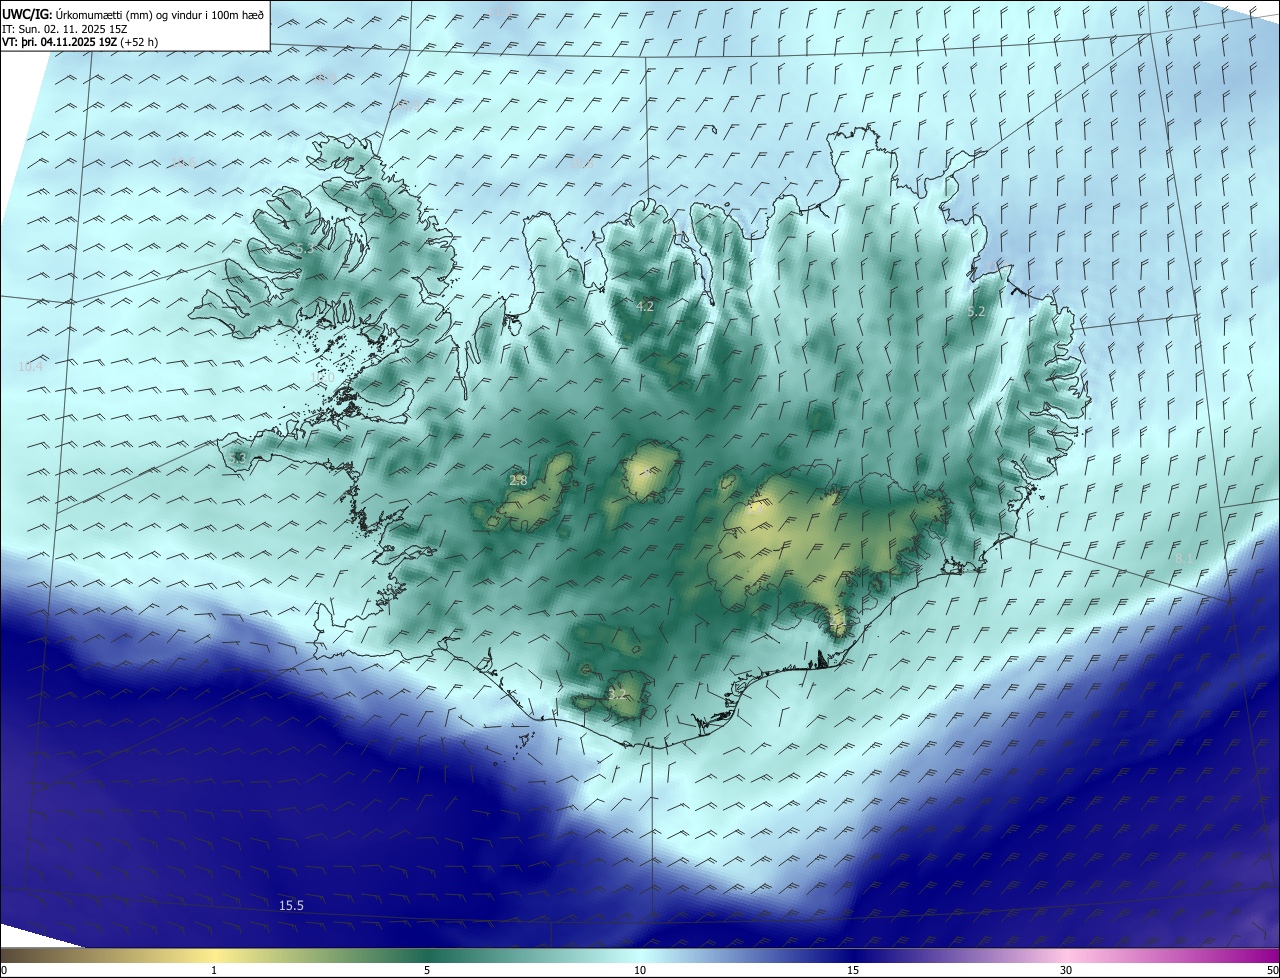Click the 10.4 value off the west coast
Screen dimensions: 1280x978
coord(31,367)
